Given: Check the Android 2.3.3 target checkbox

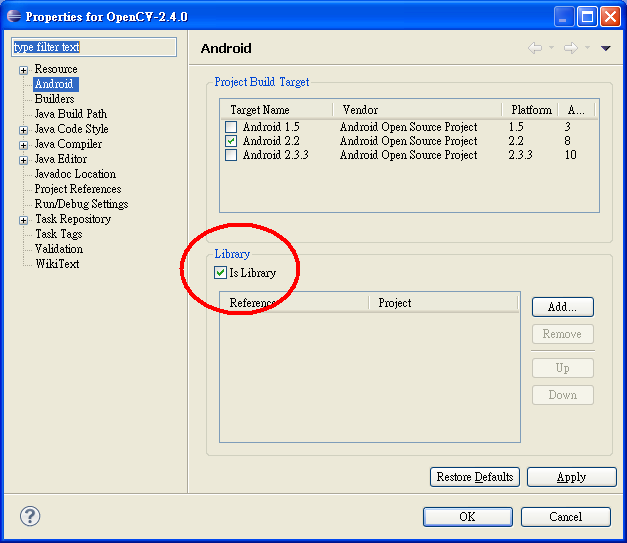Looking at the screenshot, I should (x=231, y=155).
